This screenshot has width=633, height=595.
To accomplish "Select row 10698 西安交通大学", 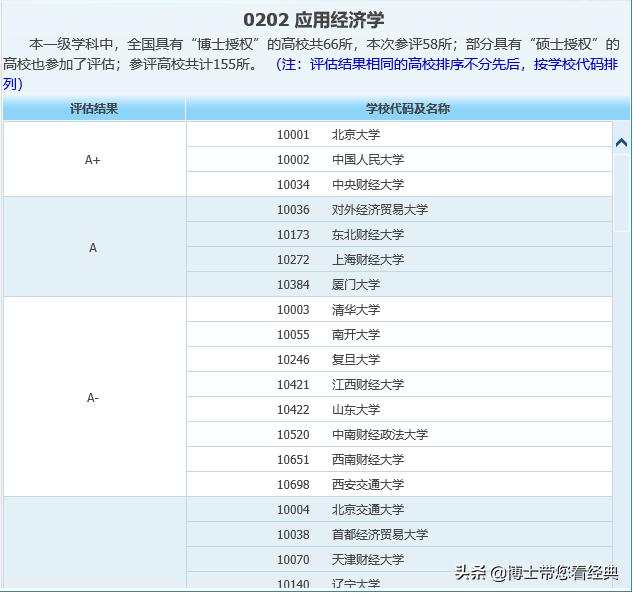I will [399, 485].
